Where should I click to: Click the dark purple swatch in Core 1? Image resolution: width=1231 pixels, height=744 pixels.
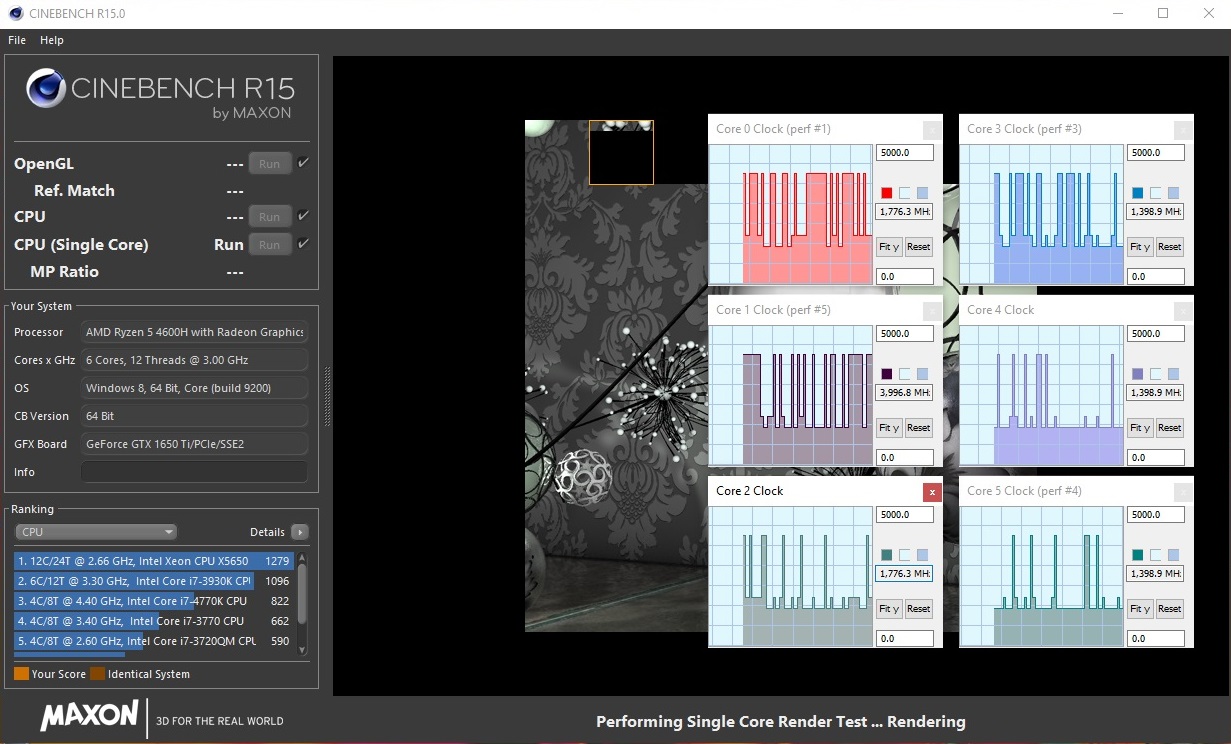886,374
